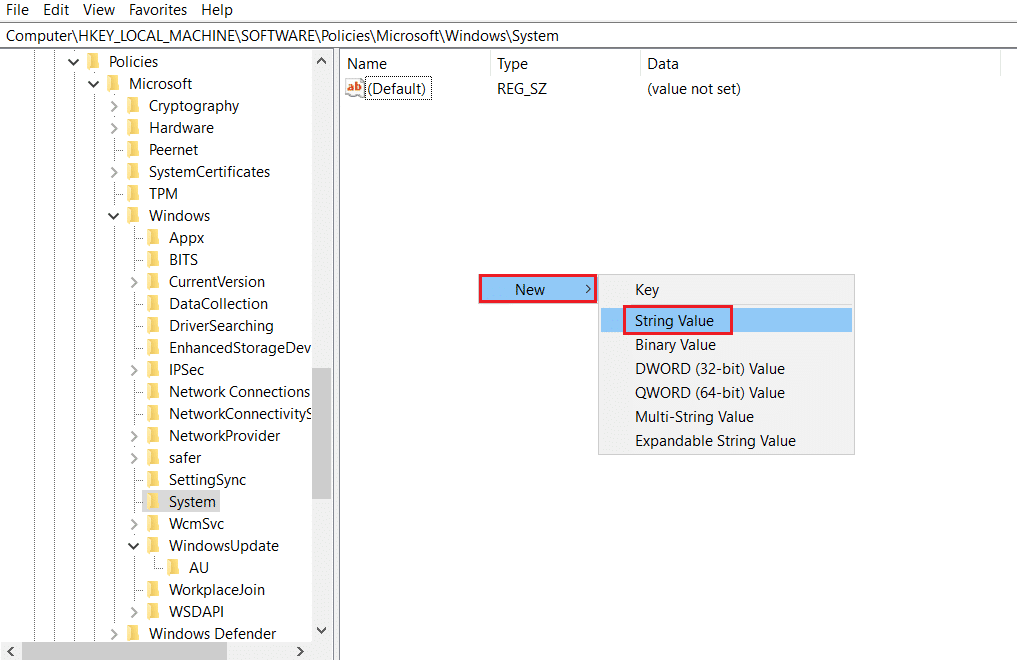Expand the safer key
Image resolution: width=1017 pixels, height=660 pixels.
[134, 458]
